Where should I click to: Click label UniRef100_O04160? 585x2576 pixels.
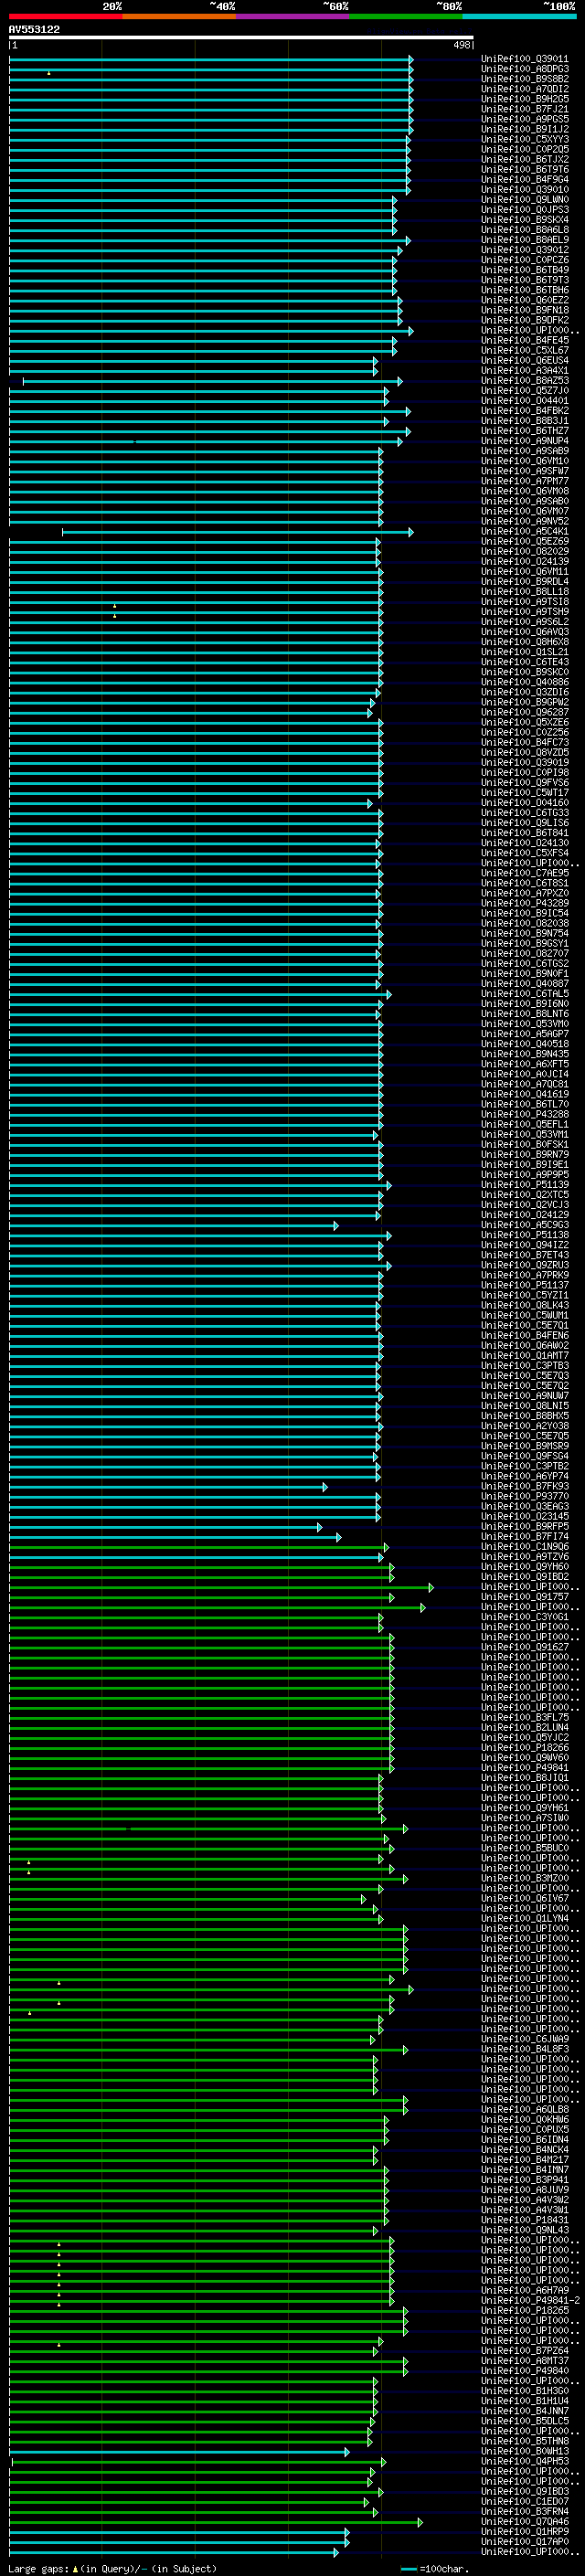click(525, 803)
